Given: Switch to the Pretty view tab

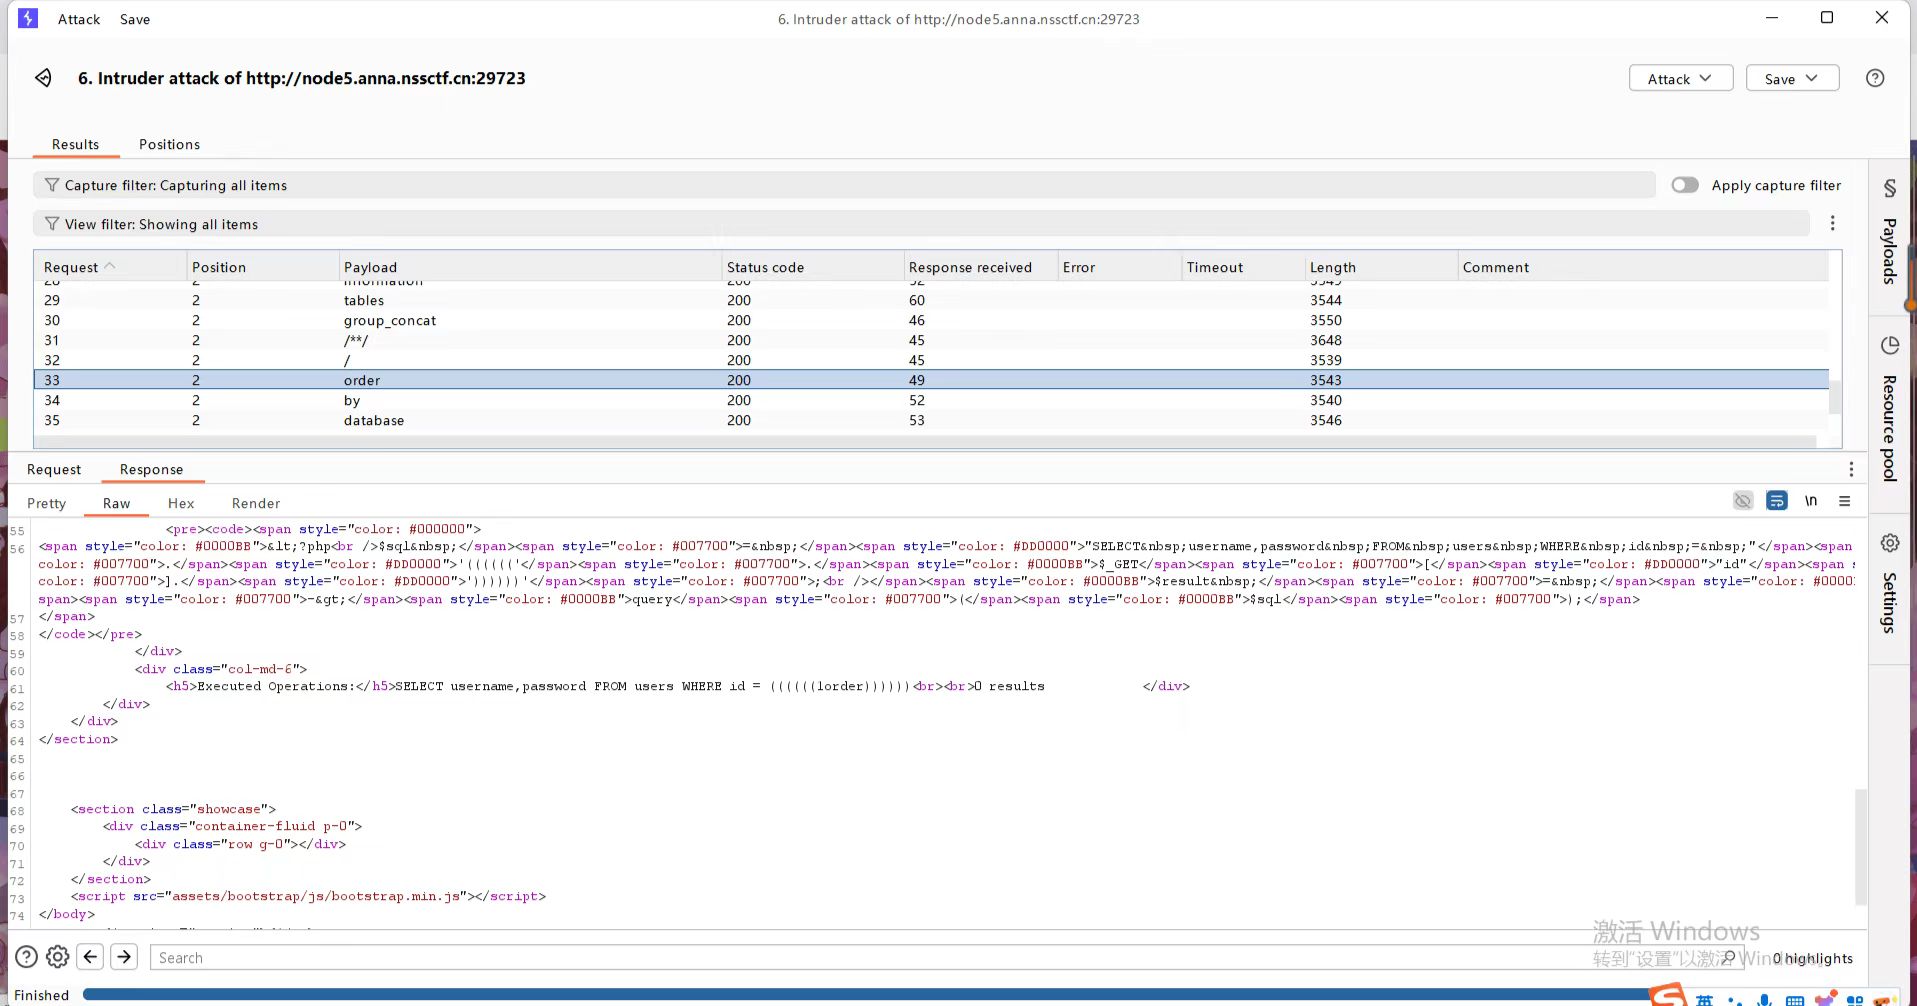Looking at the screenshot, I should 47,503.
